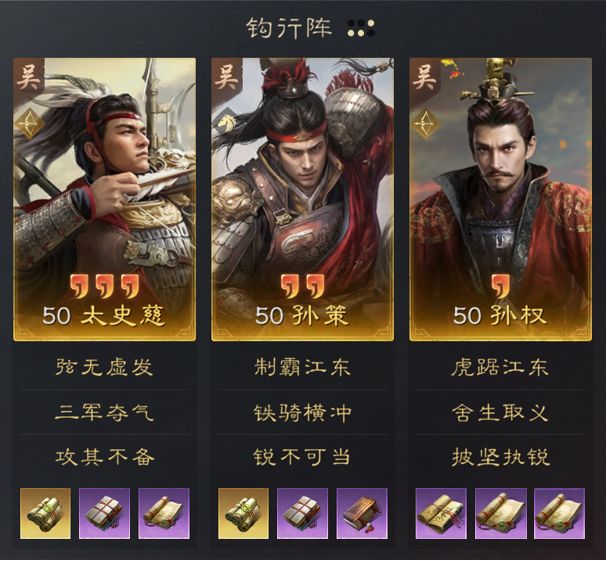Click the 吴 faction badge on 孙权 card

424,77
